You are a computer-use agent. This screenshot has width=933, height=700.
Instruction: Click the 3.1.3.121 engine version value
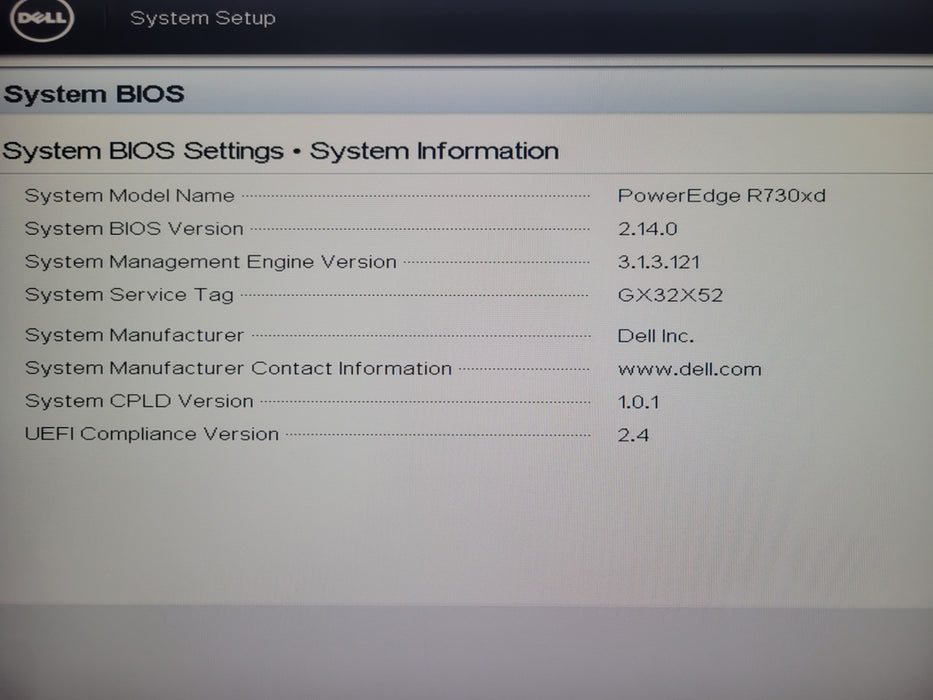tap(659, 262)
